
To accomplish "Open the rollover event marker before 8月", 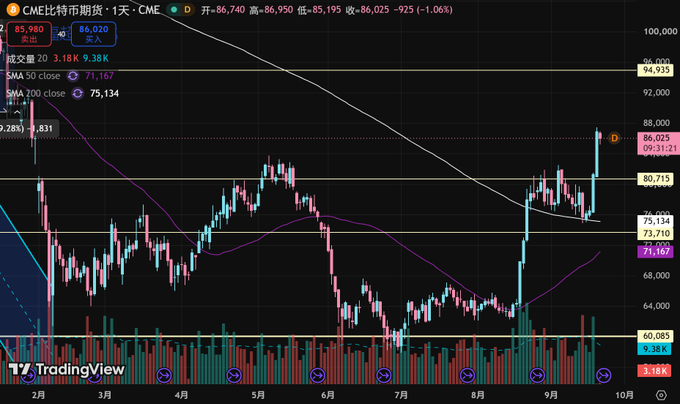I will tap(467, 375).
